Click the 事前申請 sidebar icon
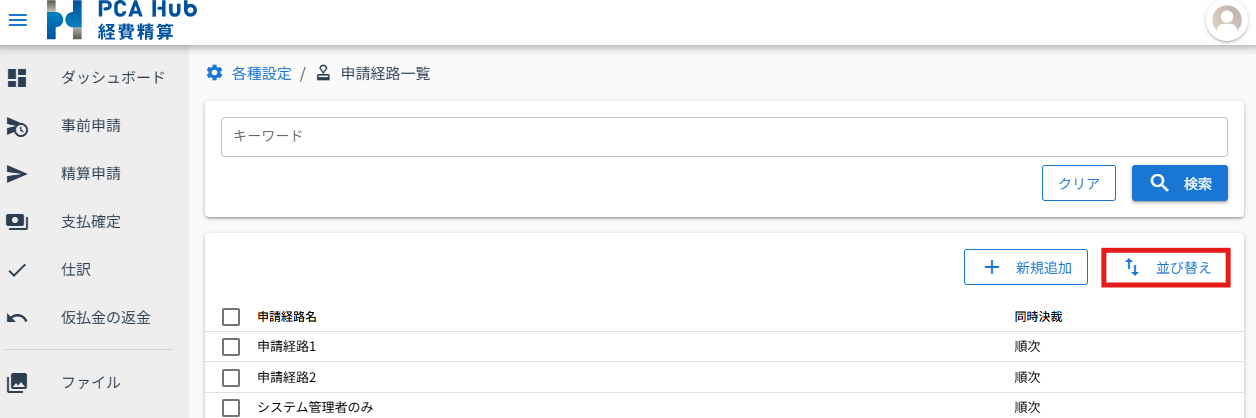This screenshot has width=1256, height=418. pos(17,126)
